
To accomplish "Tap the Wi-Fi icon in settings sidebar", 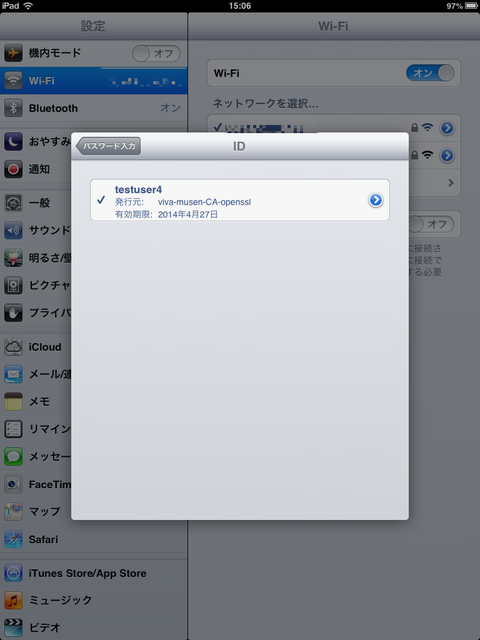I will pos(13,80).
